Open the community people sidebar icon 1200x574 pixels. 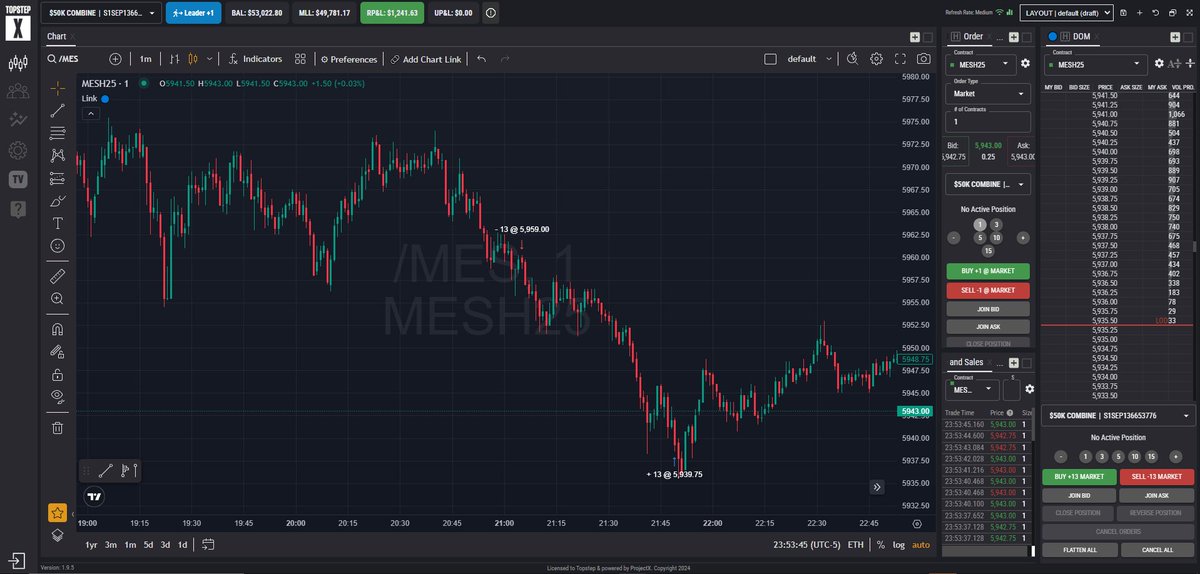pos(17,92)
